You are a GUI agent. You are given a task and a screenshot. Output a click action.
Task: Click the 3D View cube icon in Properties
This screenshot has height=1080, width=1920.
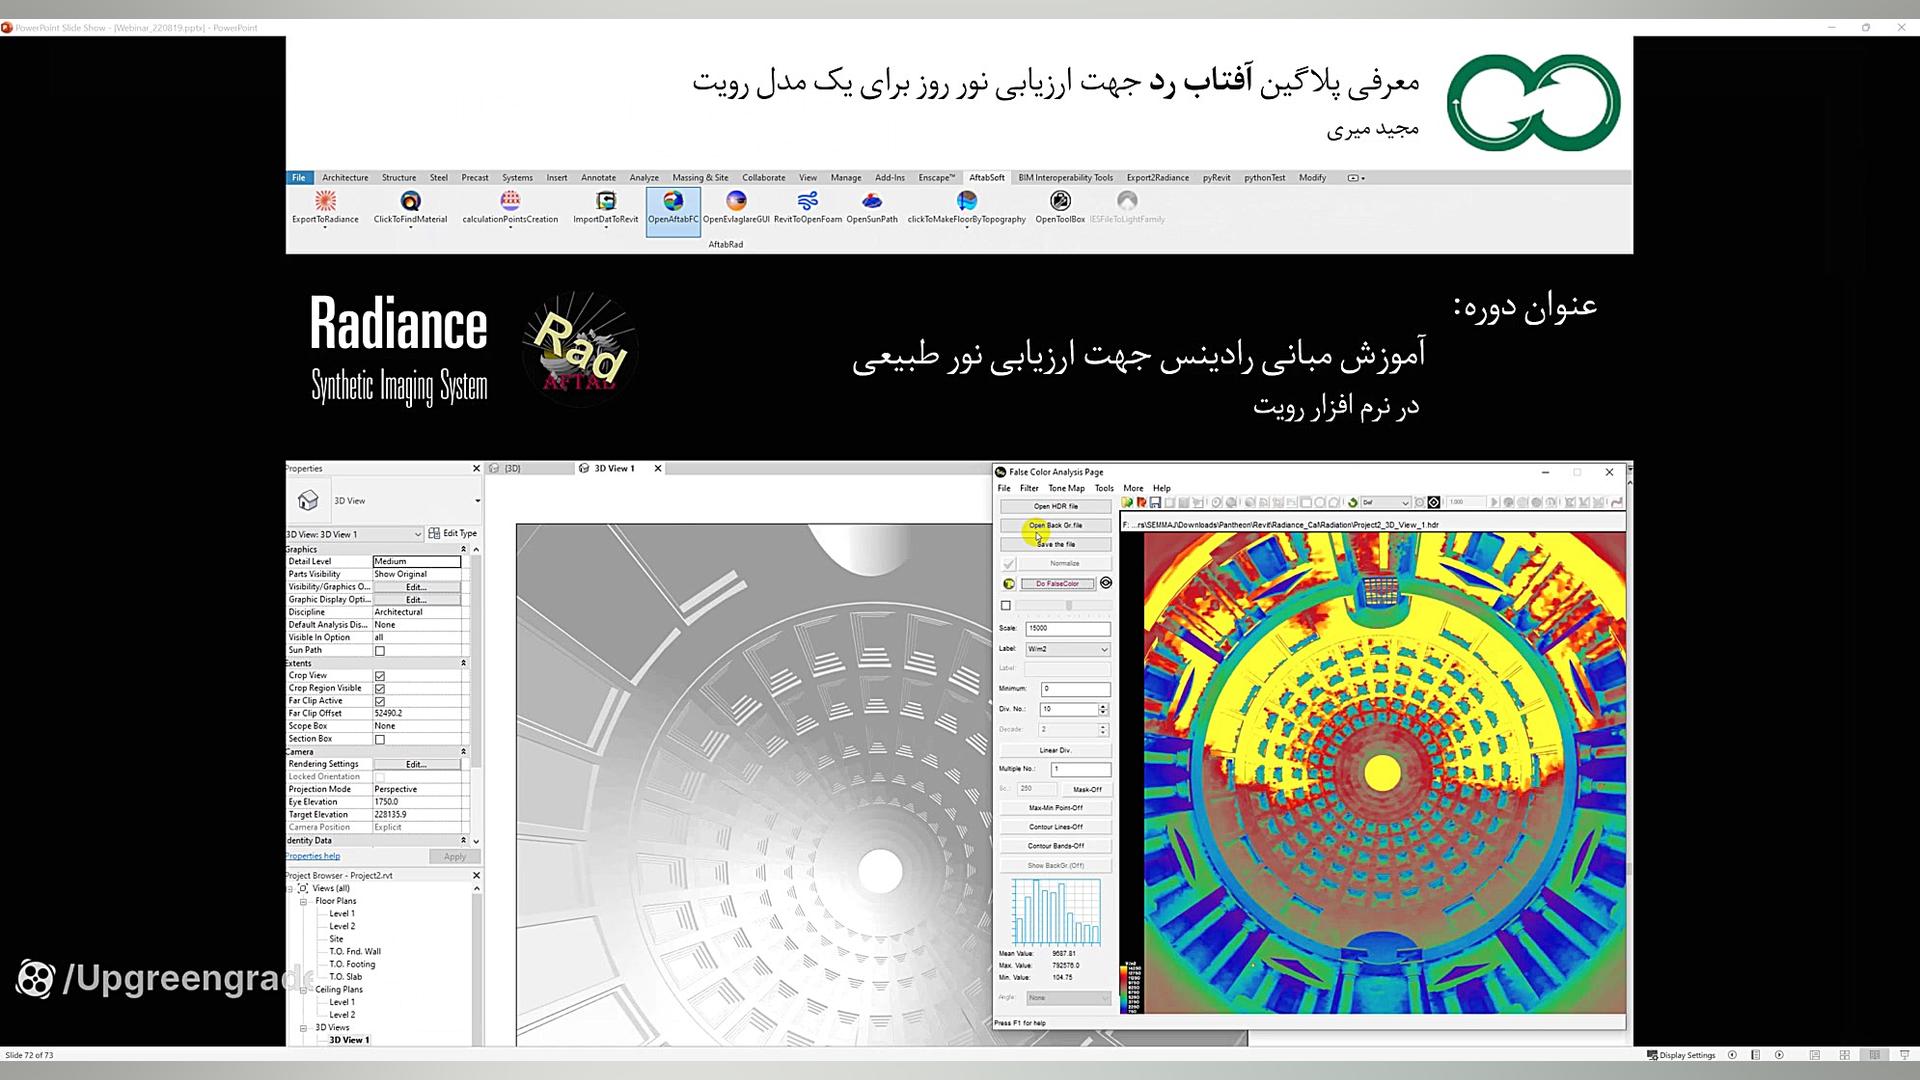pyautogui.click(x=308, y=500)
